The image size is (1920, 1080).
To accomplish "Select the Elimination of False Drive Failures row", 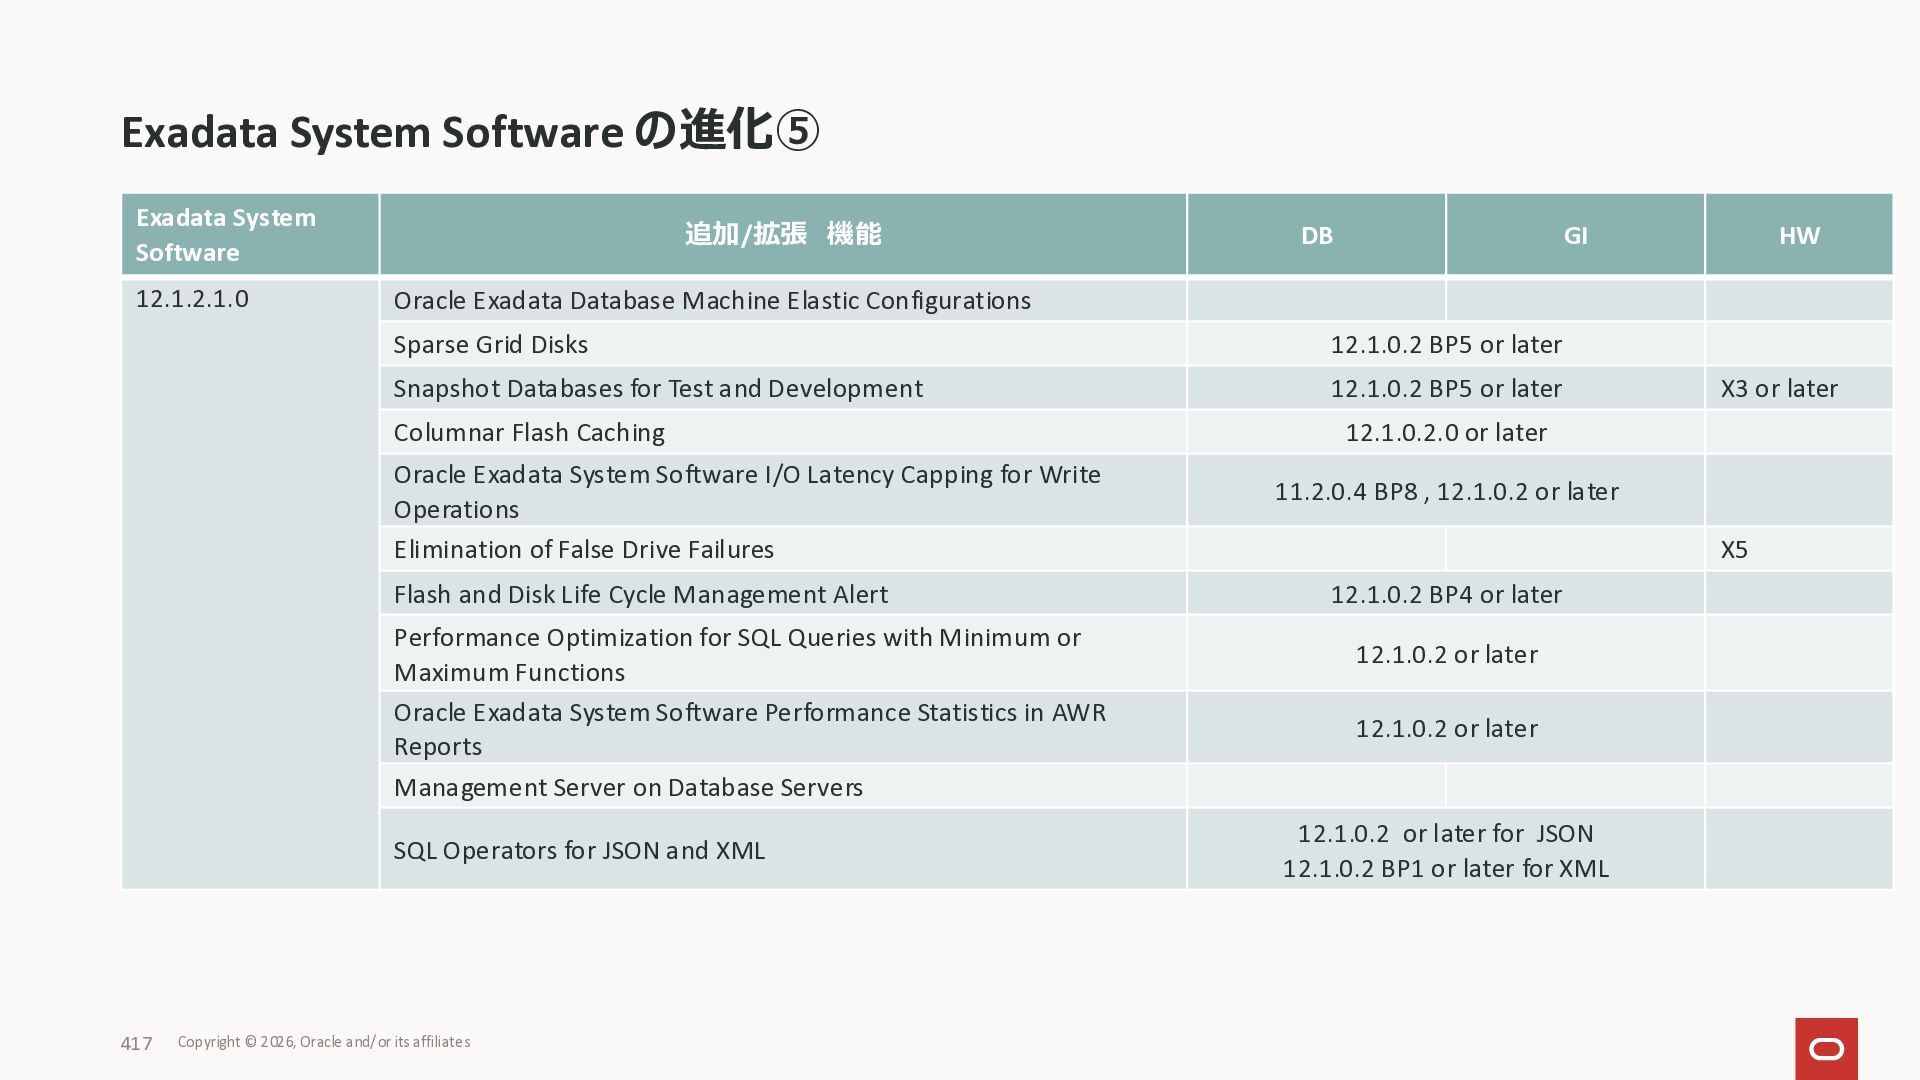I will pyautogui.click(x=583, y=550).
